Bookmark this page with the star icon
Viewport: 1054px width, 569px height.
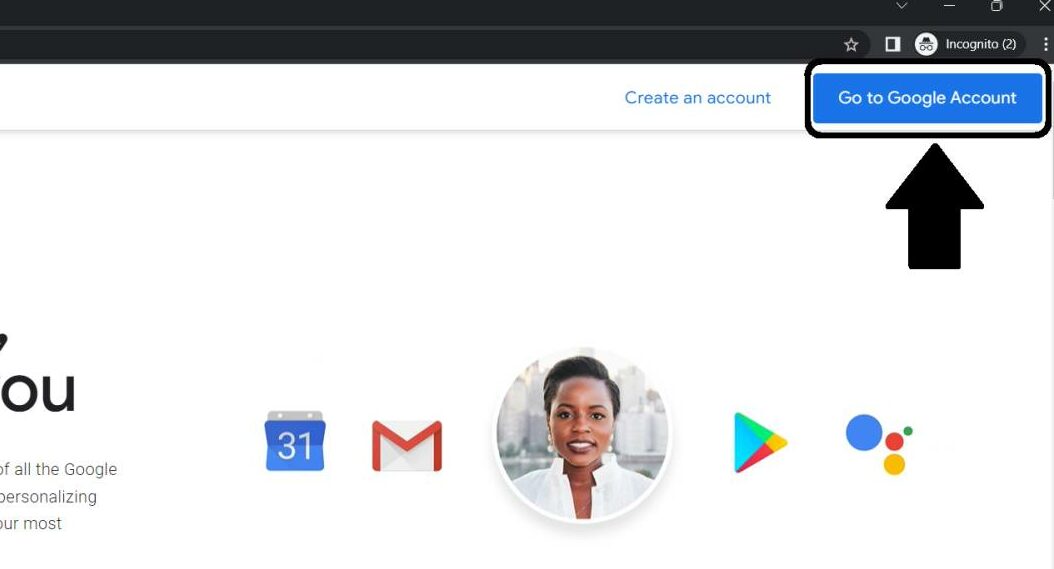(x=851, y=44)
